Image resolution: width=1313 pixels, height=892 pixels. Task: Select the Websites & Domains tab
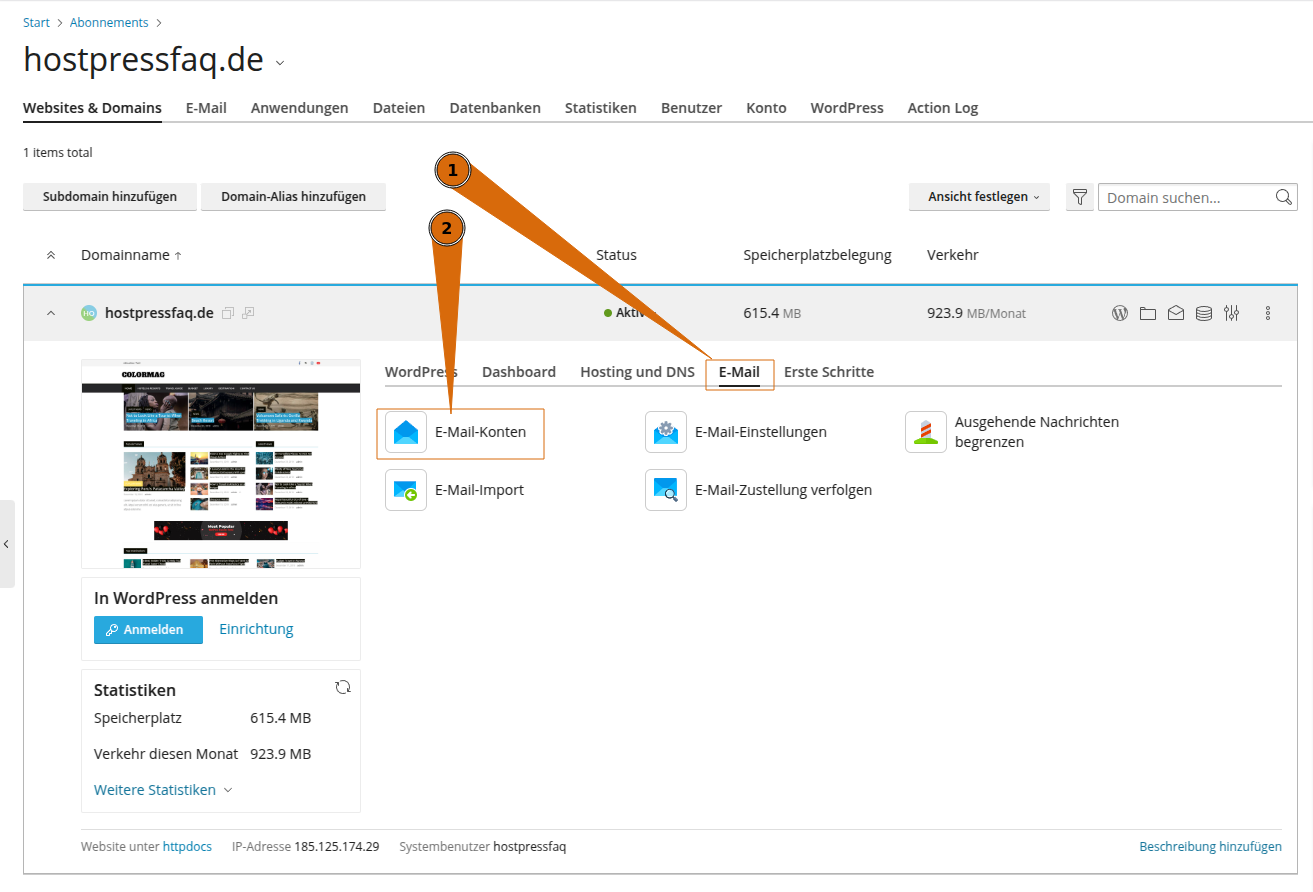click(92, 108)
